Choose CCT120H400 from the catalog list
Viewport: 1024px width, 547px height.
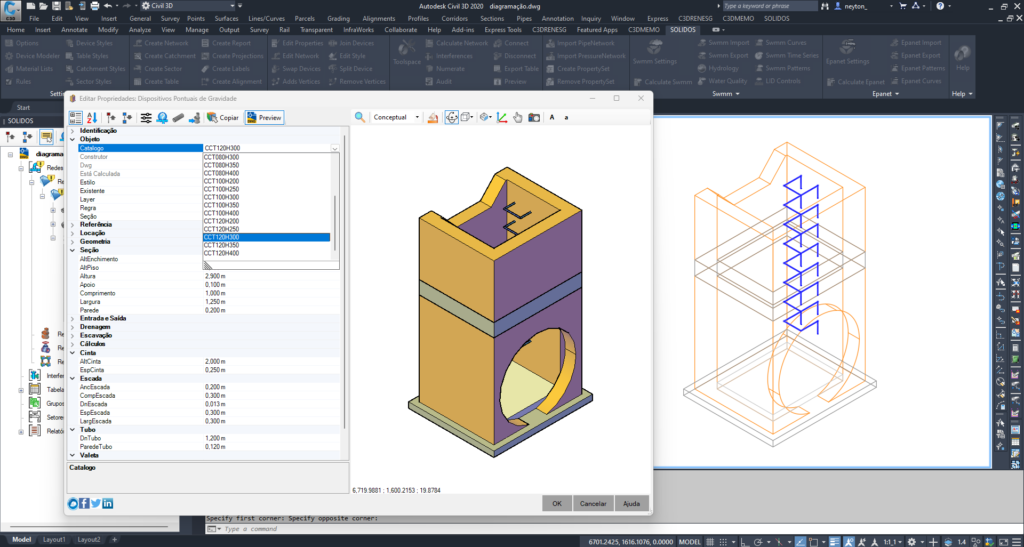click(x=266, y=253)
